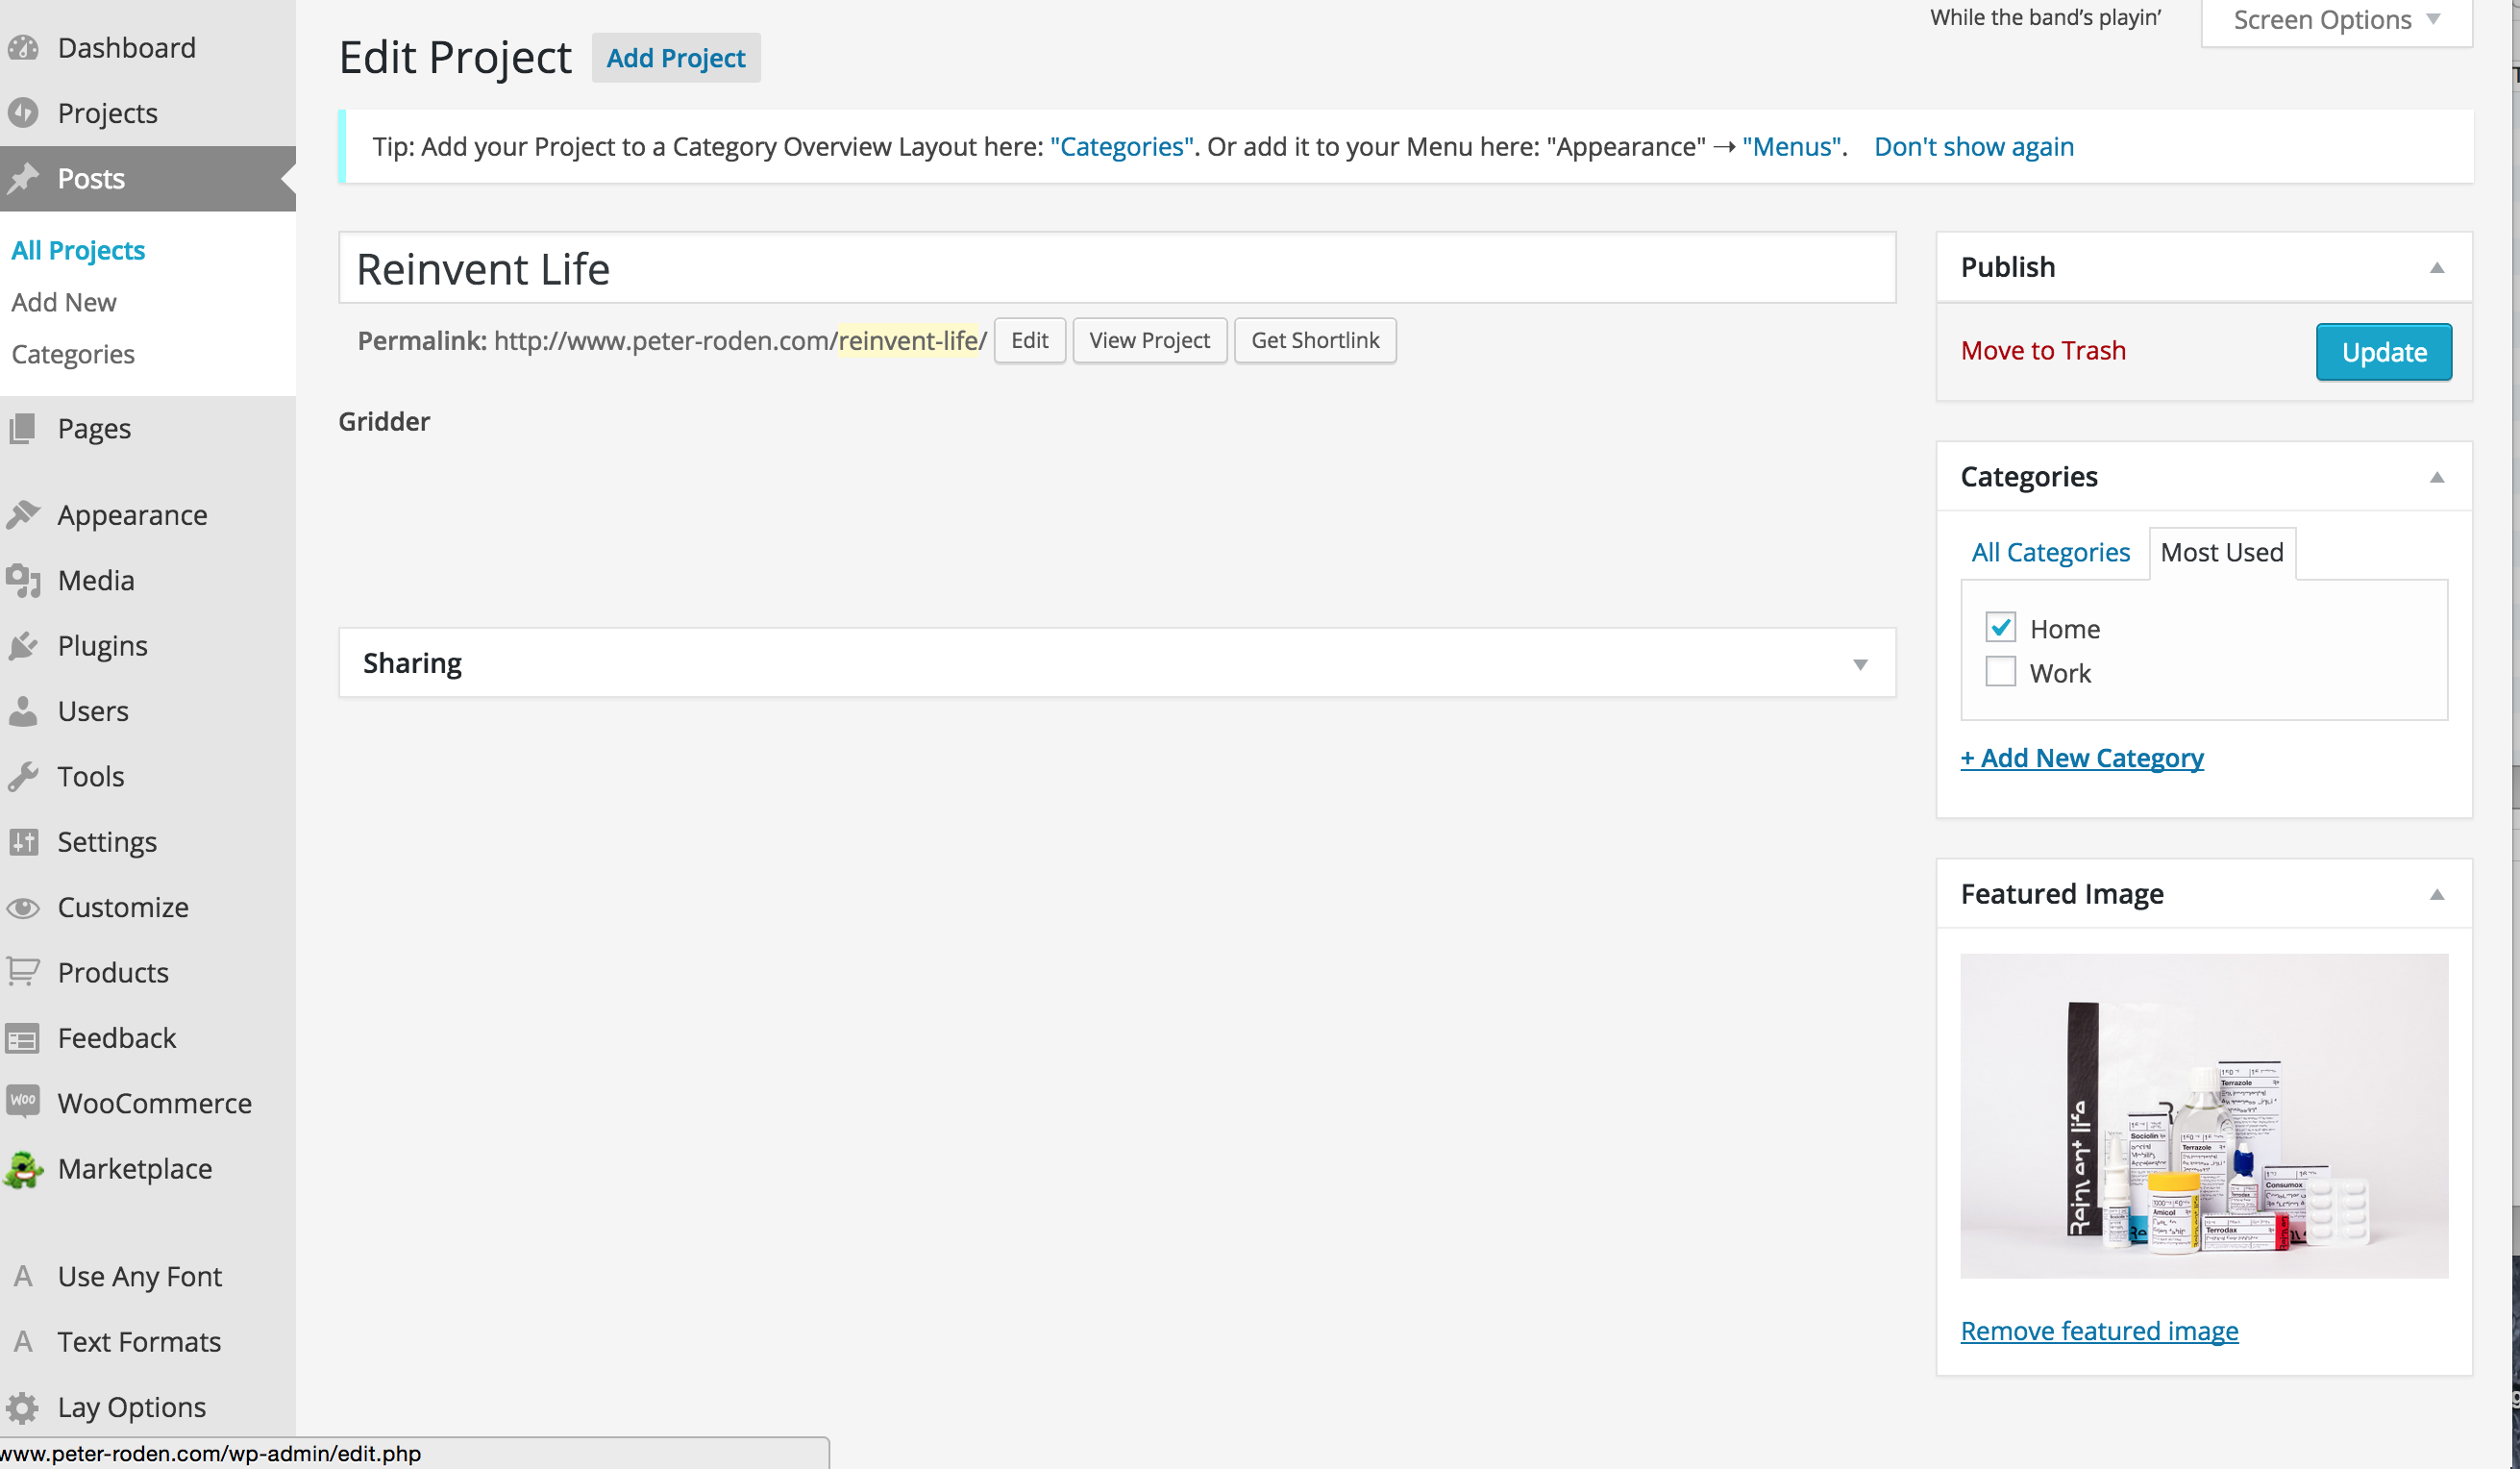The height and width of the screenshot is (1469, 2520).
Task: Remove the featured image
Action: (2098, 1330)
